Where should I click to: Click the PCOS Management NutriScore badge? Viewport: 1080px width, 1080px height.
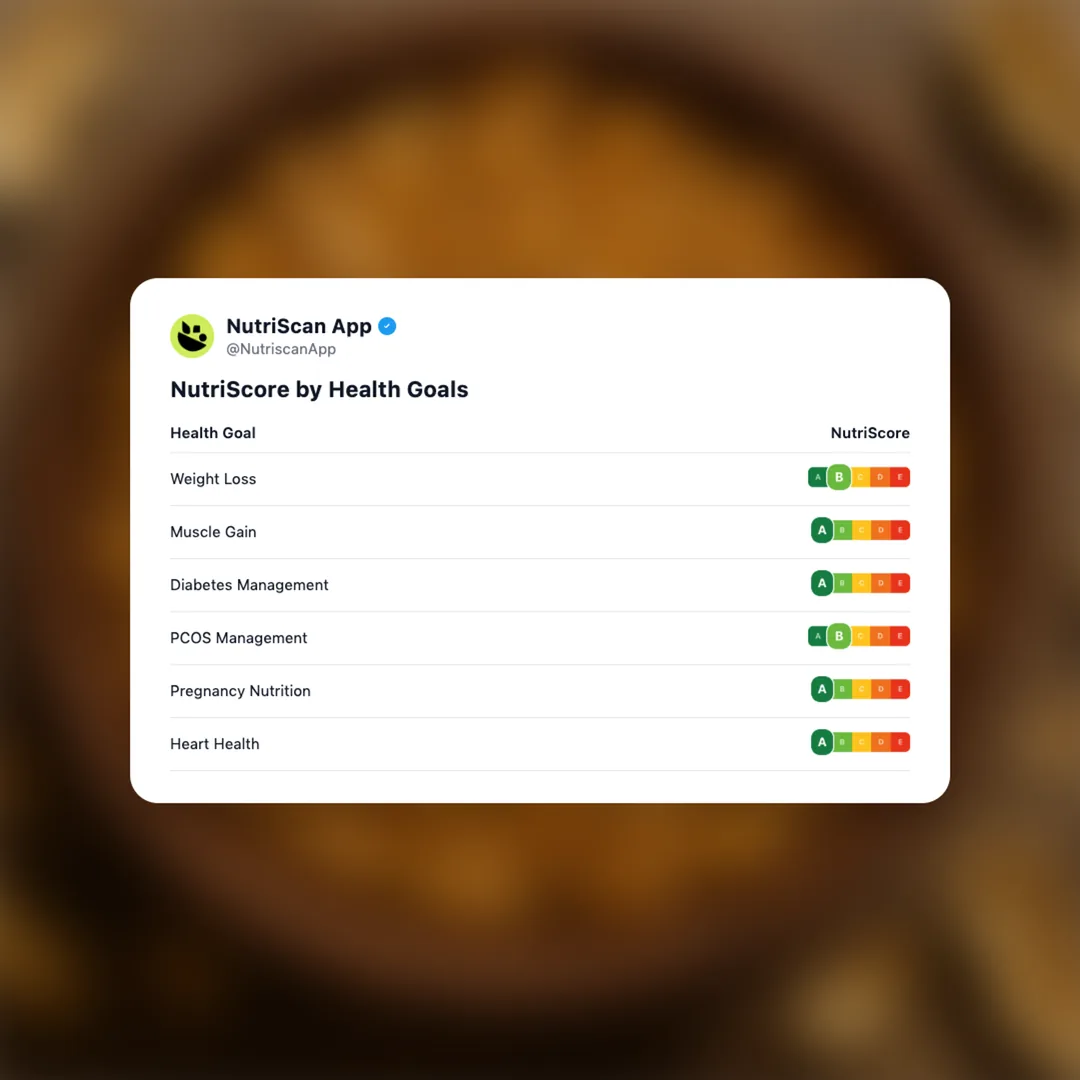point(859,637)
